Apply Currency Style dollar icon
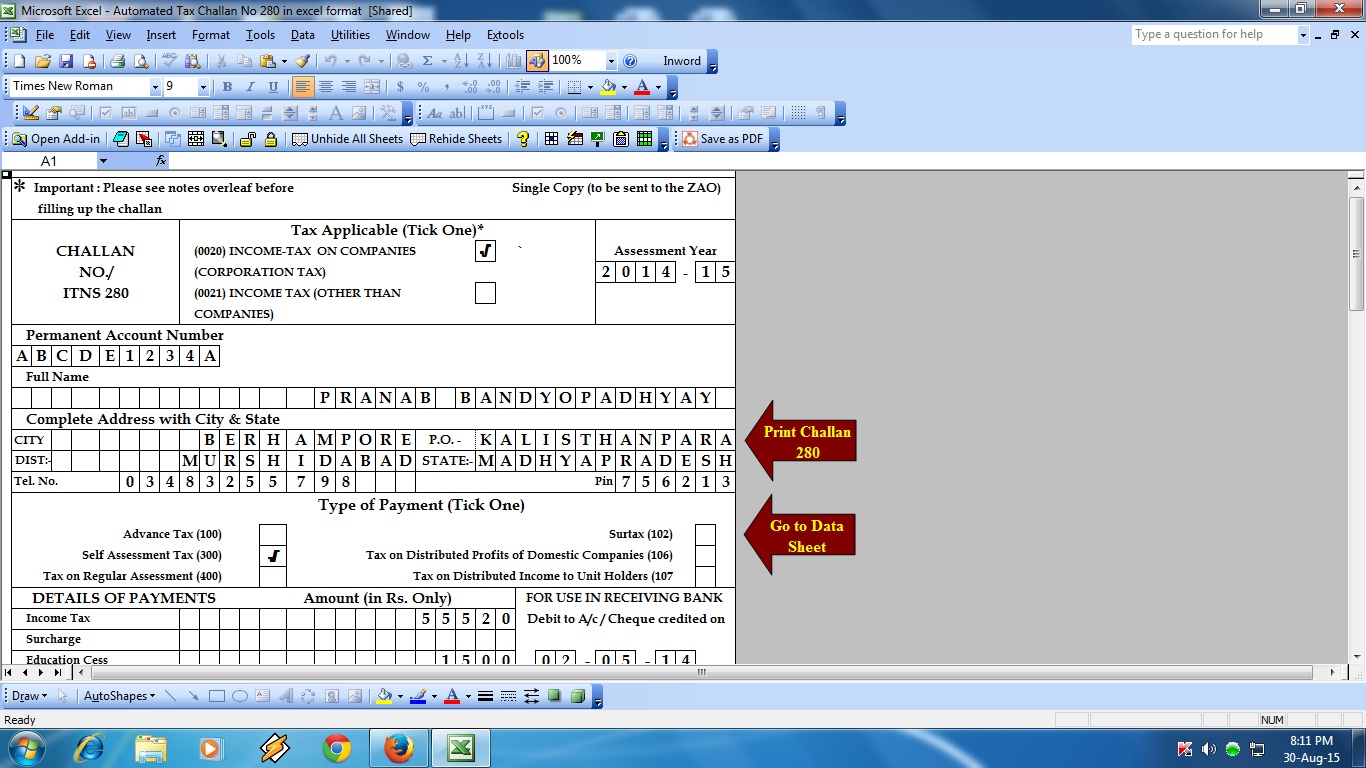The image size is (1366, 768). click(400, 87)
